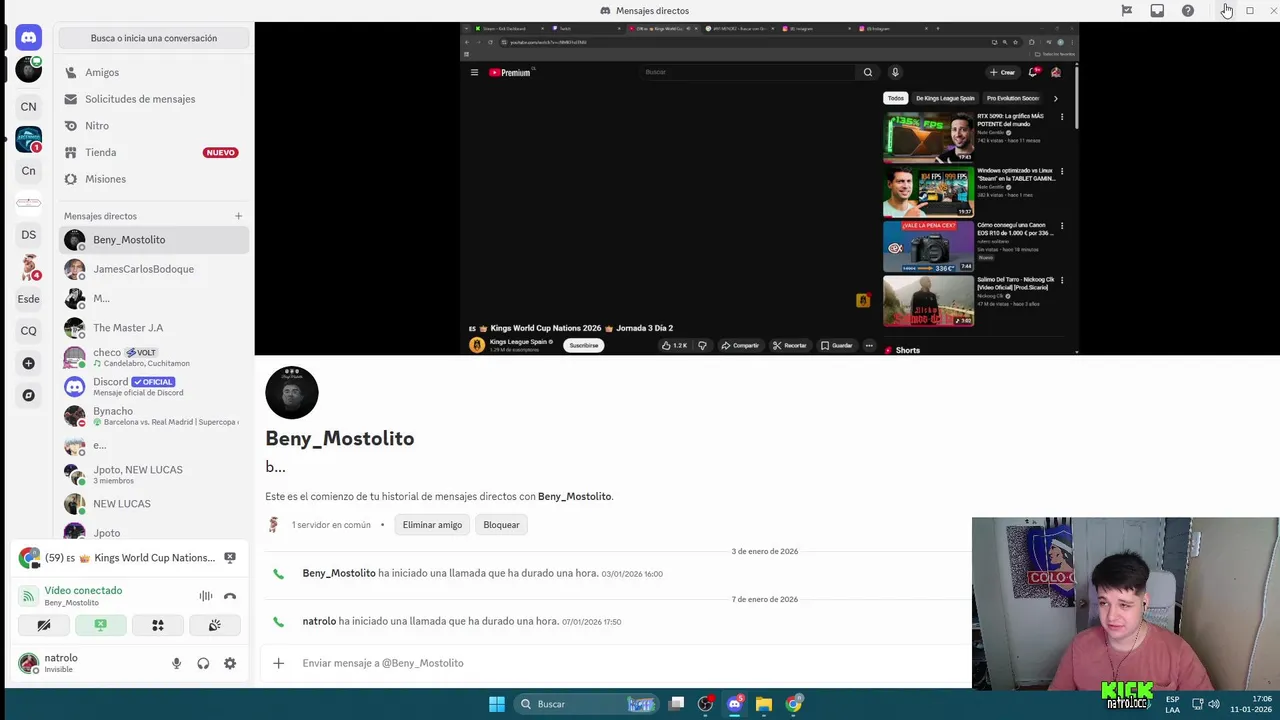Screen dimensions: 1280x720
Task: Click the ESP LAA language indicator
Action: [1172, 704]
